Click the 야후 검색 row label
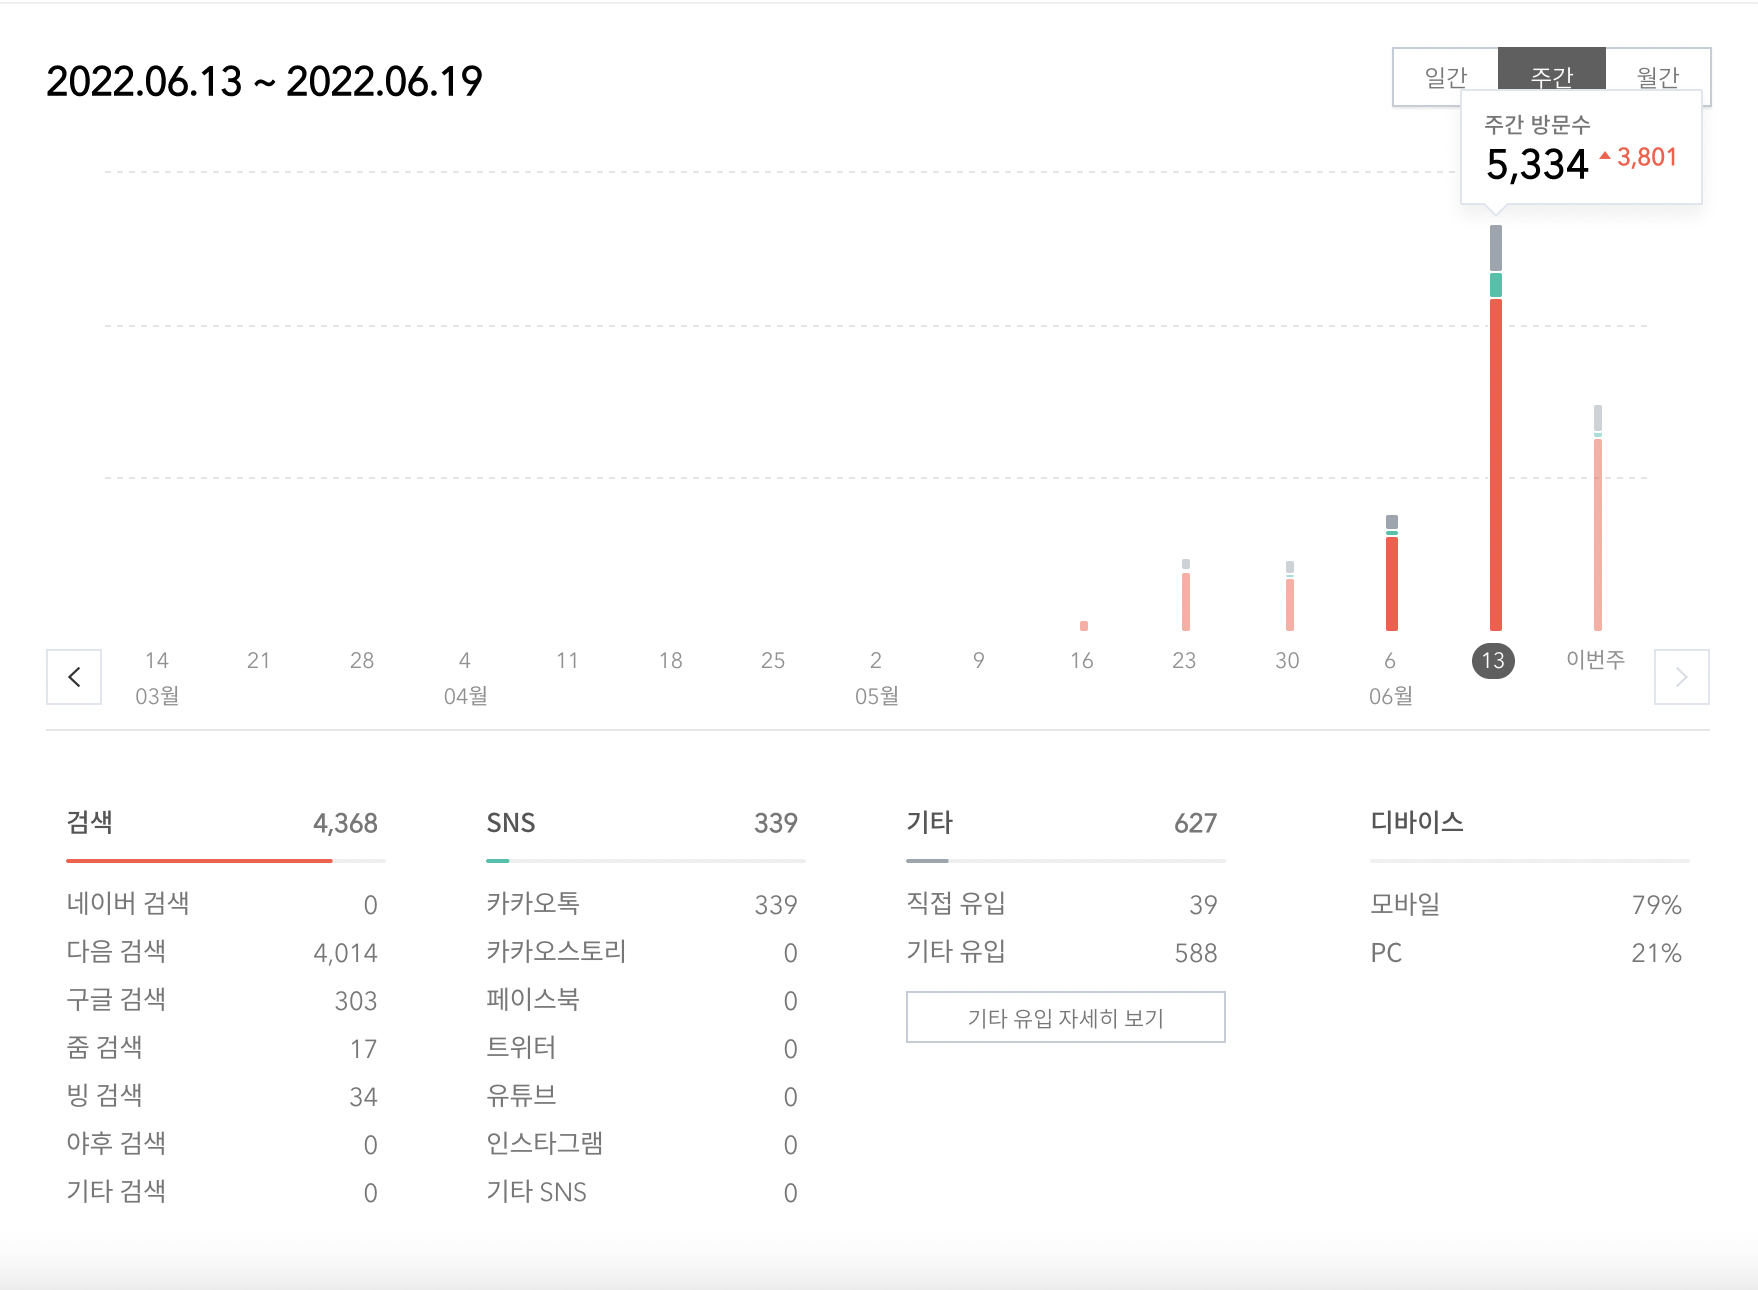 click(116, 1143)
